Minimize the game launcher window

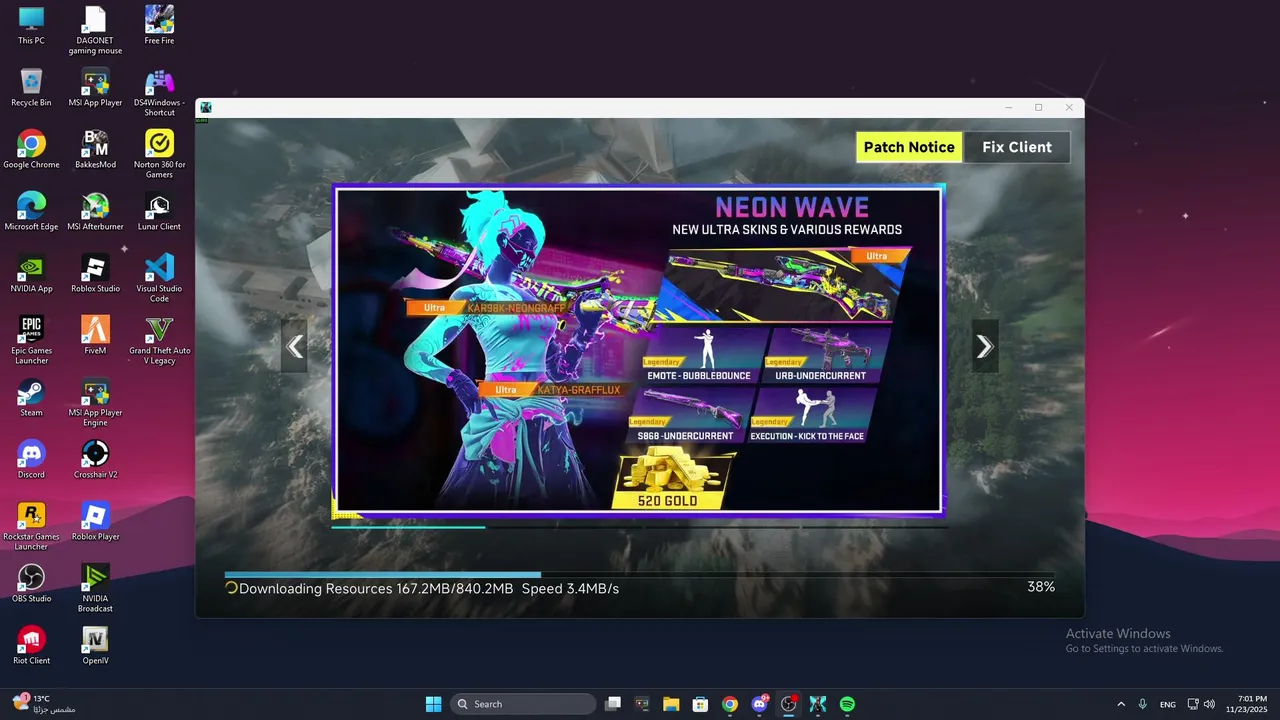pyautogui.click(x=1008, y=107)
